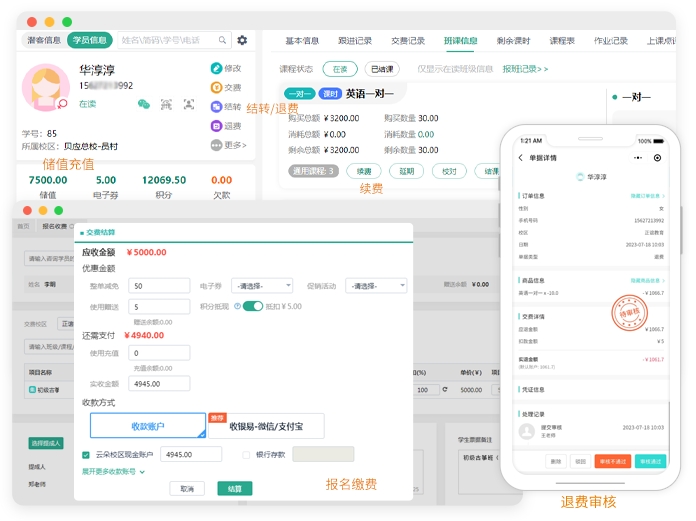Viewport: 696px width, 521px height.
Task: Toggle the 初级古筝 item checkbox in table
Action: click(32, 390)
